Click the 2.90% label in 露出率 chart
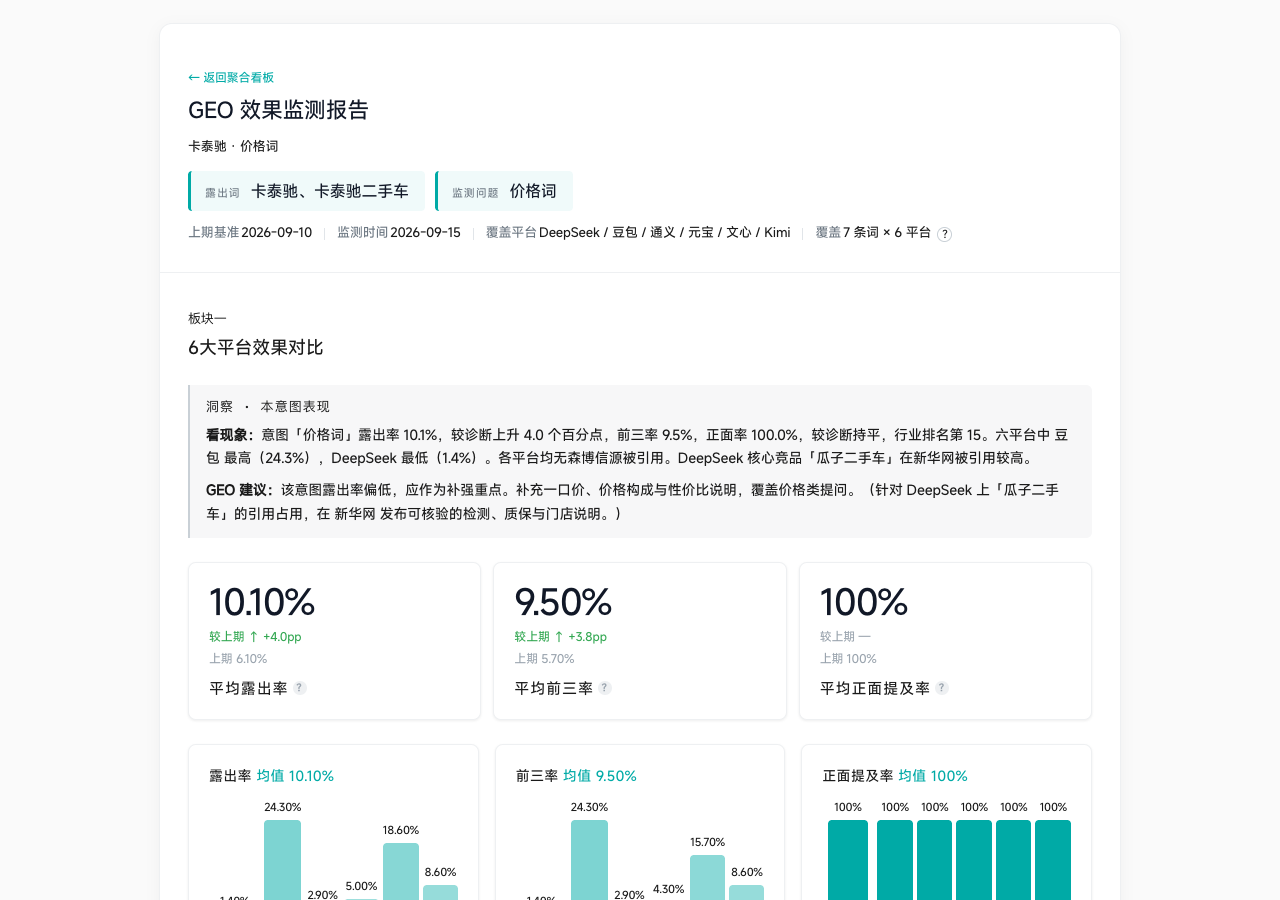The image size is (1280, 900). 322,895
